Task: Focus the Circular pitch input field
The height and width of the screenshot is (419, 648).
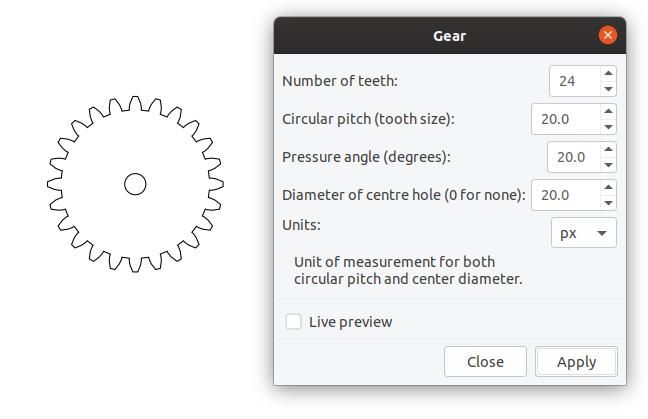Action: click(x=565, y=119)
